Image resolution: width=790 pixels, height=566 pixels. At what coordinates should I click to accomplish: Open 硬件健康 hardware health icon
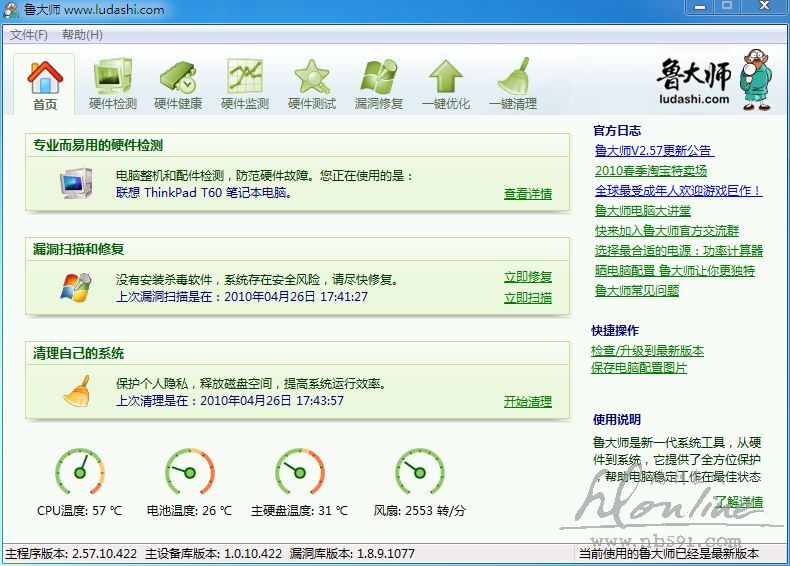coord(178,83)
